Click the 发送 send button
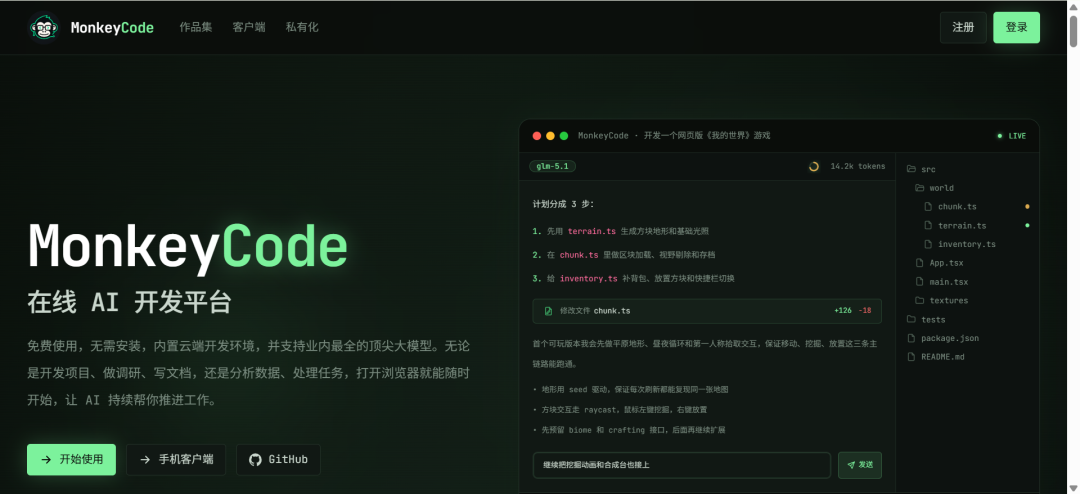Viewport: 1080px width, 494px height. coord(860,465)
